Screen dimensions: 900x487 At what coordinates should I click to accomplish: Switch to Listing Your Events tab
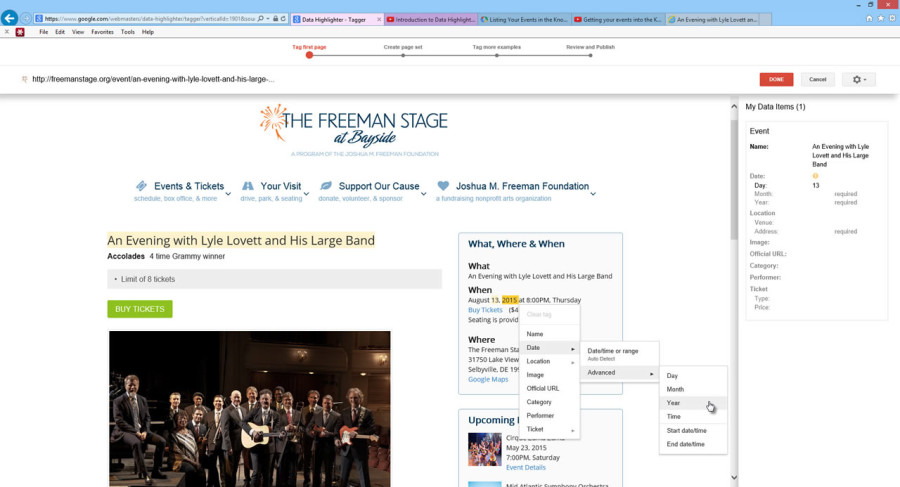pyautogui.click(x=524, y=20)
